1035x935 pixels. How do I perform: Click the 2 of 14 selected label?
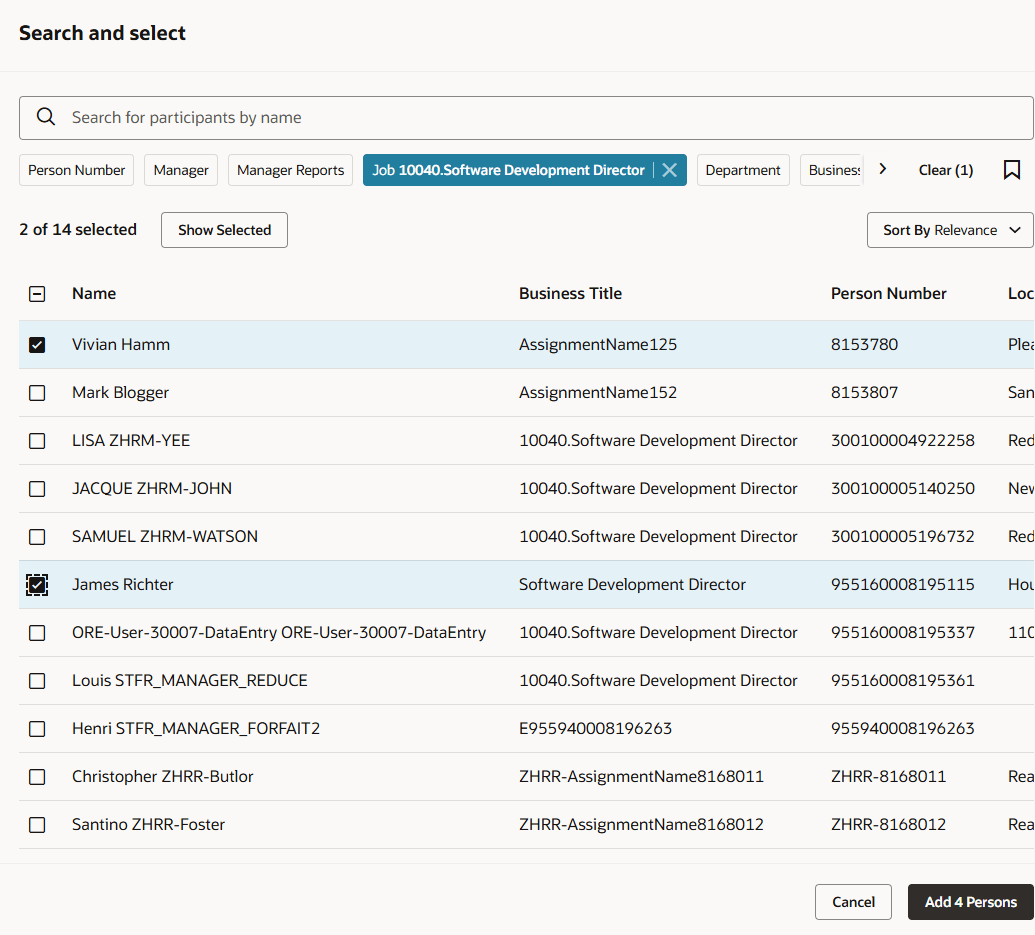(78, 230)
